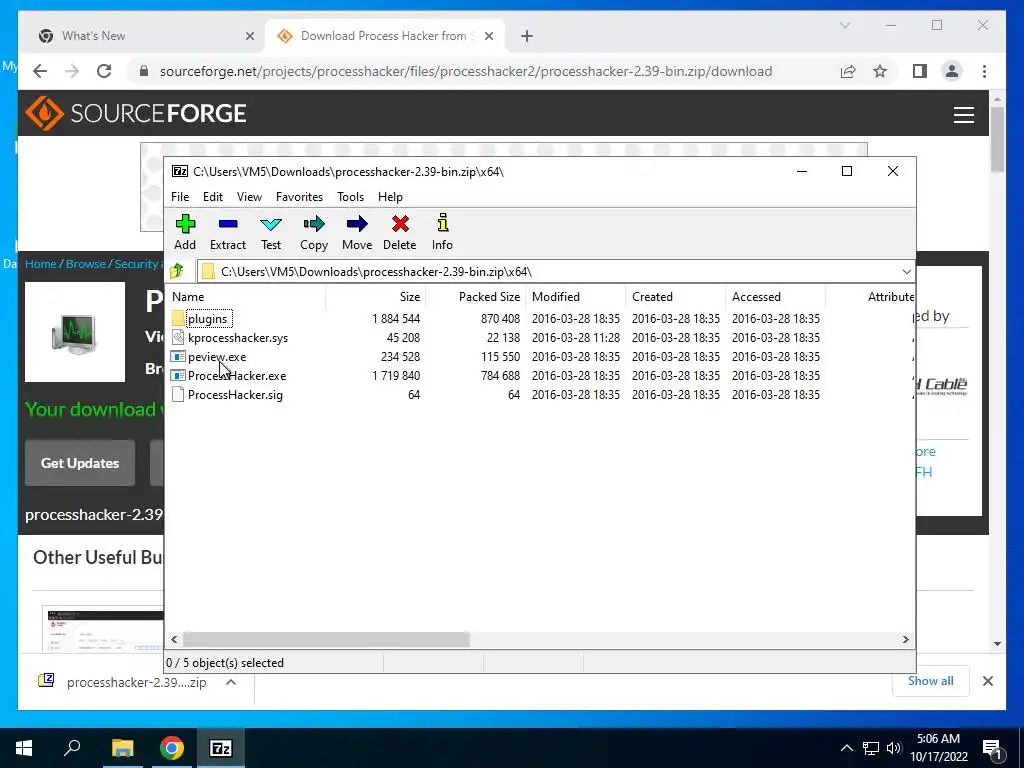1024x768 pixels.
Task: Open the Chrome tab search chevron
Action: coord(844,25)
